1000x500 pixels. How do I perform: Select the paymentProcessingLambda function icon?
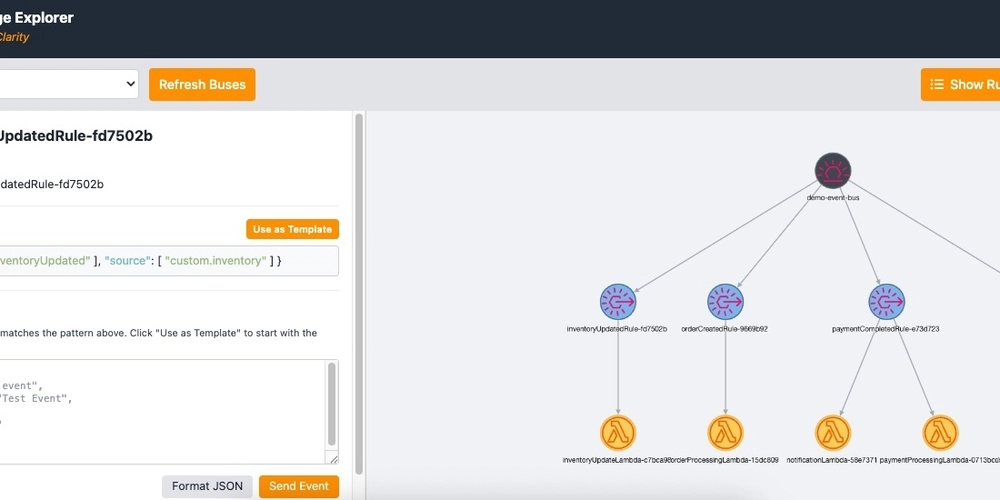(x=939, y=433)
